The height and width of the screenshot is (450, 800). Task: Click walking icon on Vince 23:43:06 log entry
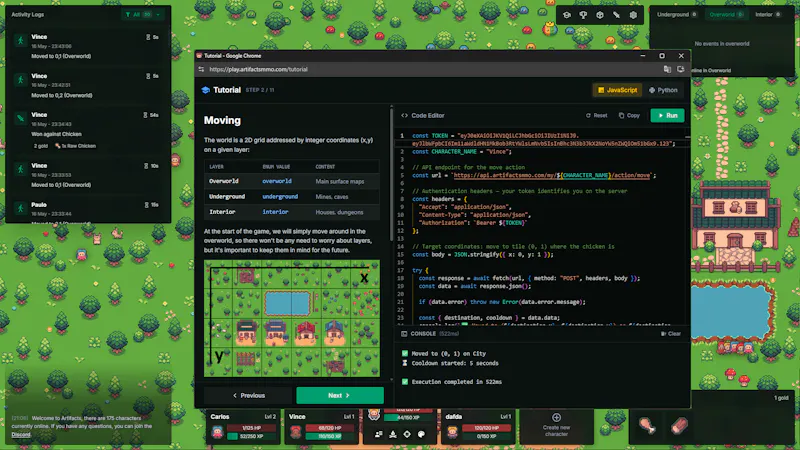20,40
